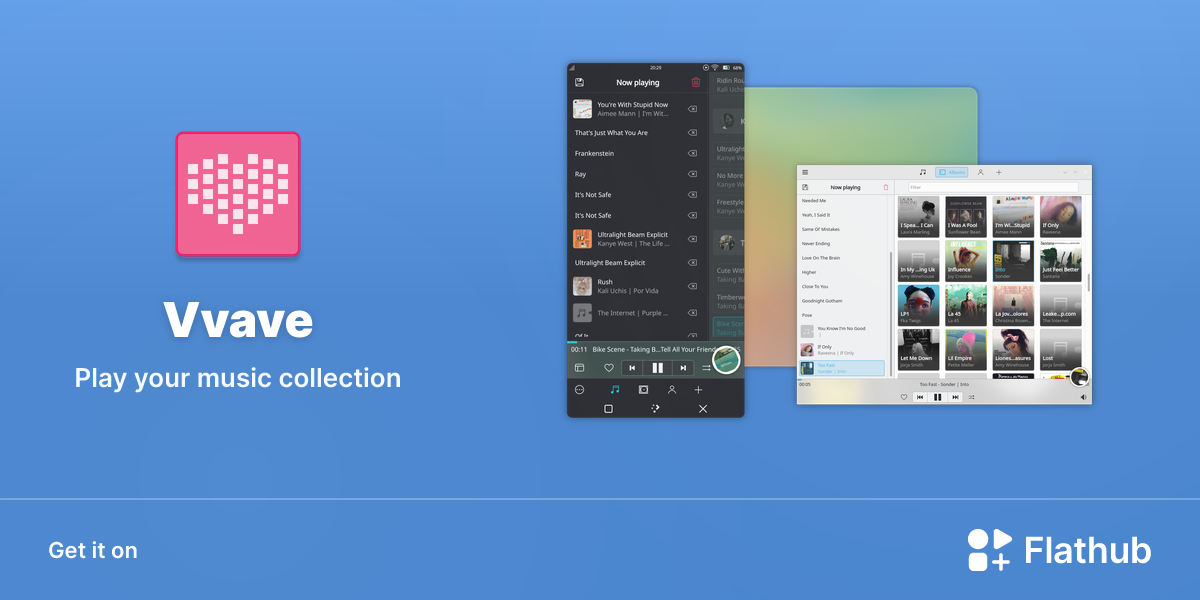
Task: Remove 'That's Just What You Are' from the queue
Action: coord(692,132)
